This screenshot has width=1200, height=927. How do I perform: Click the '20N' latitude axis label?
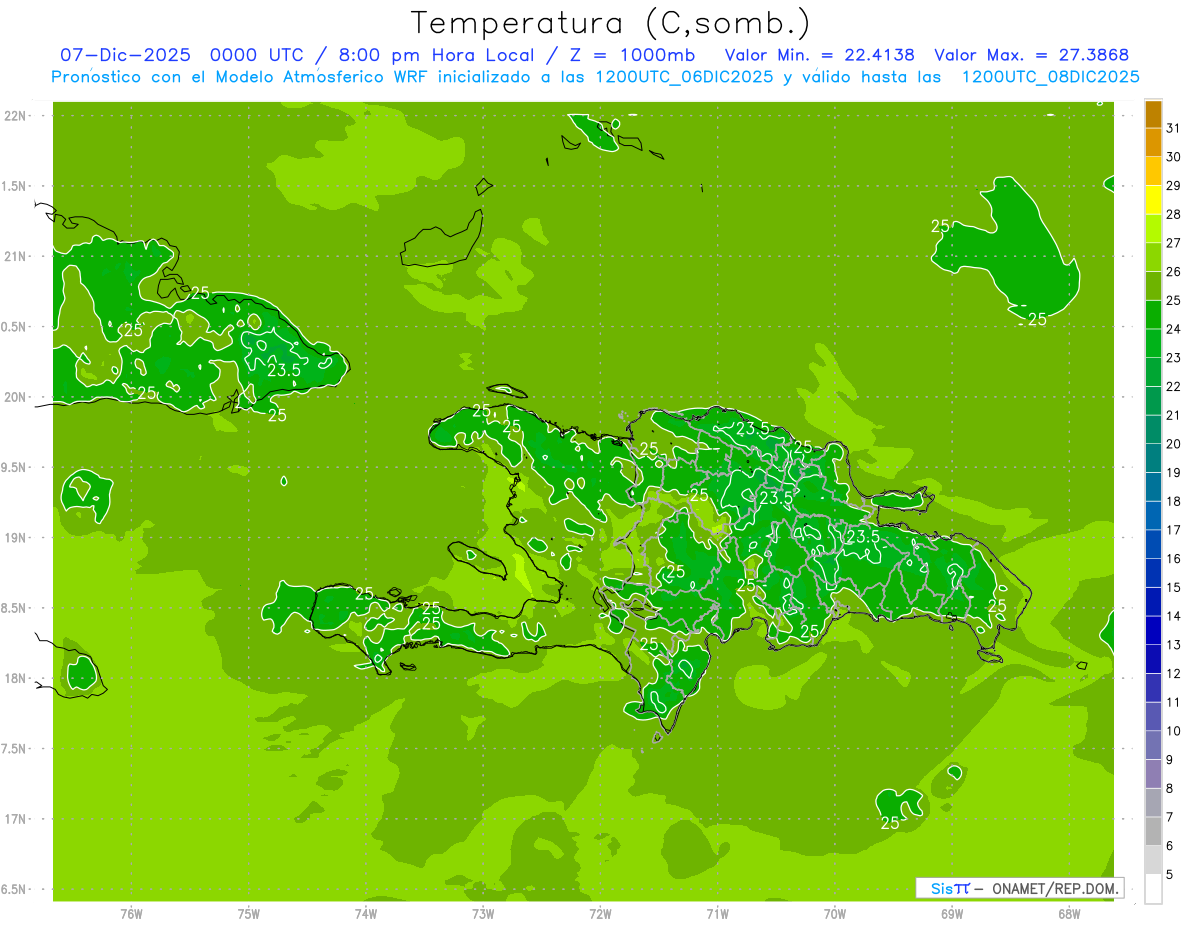(x=14, y=397)
